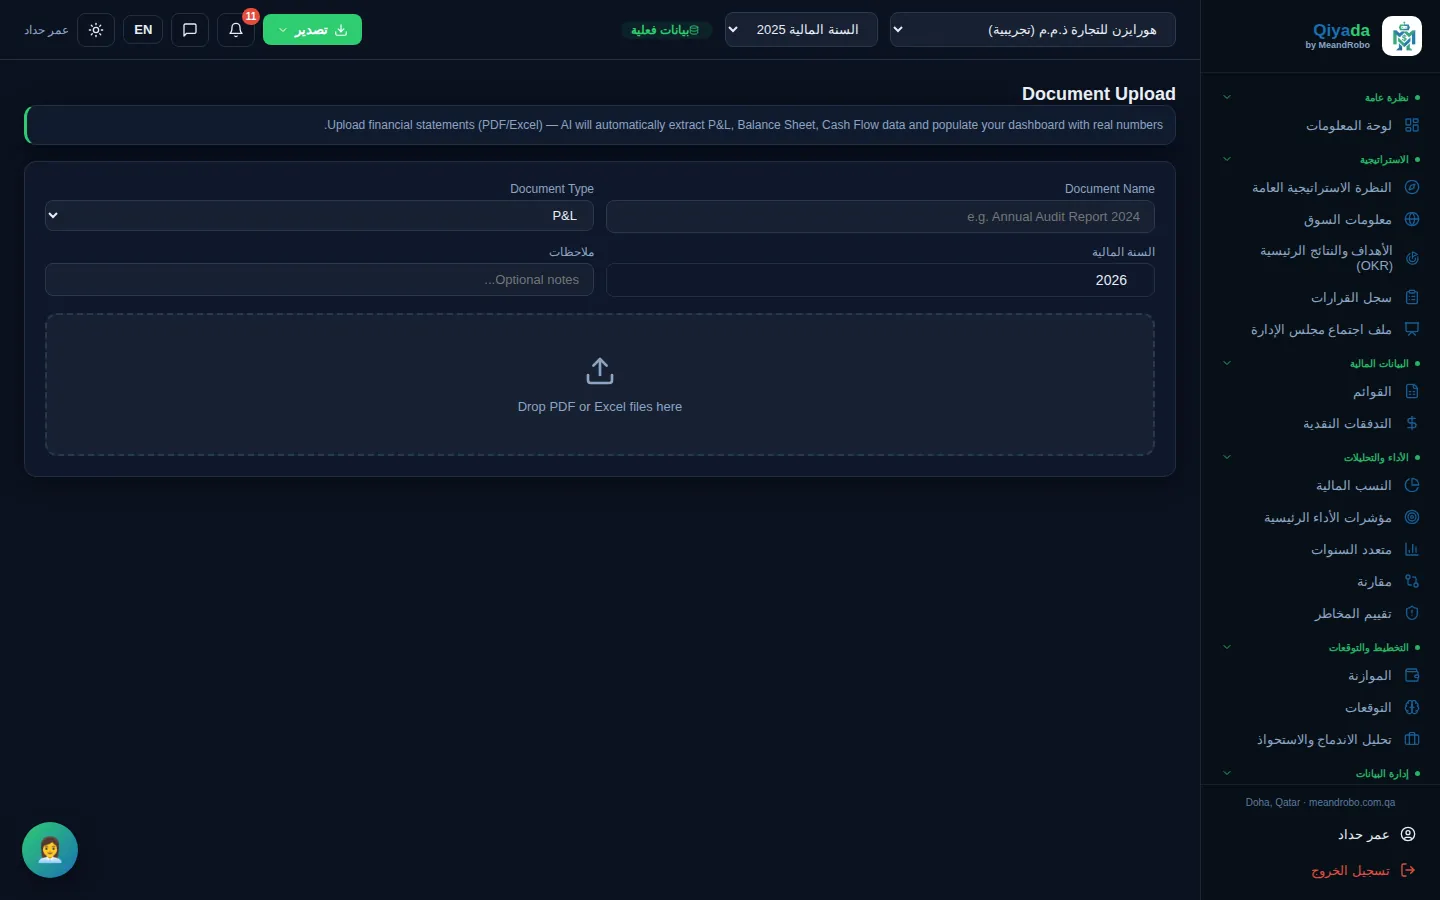Click the shield icon beside تقييم المخاطر
Screen dimensions: 1440x900
(x=1412, y=613)
